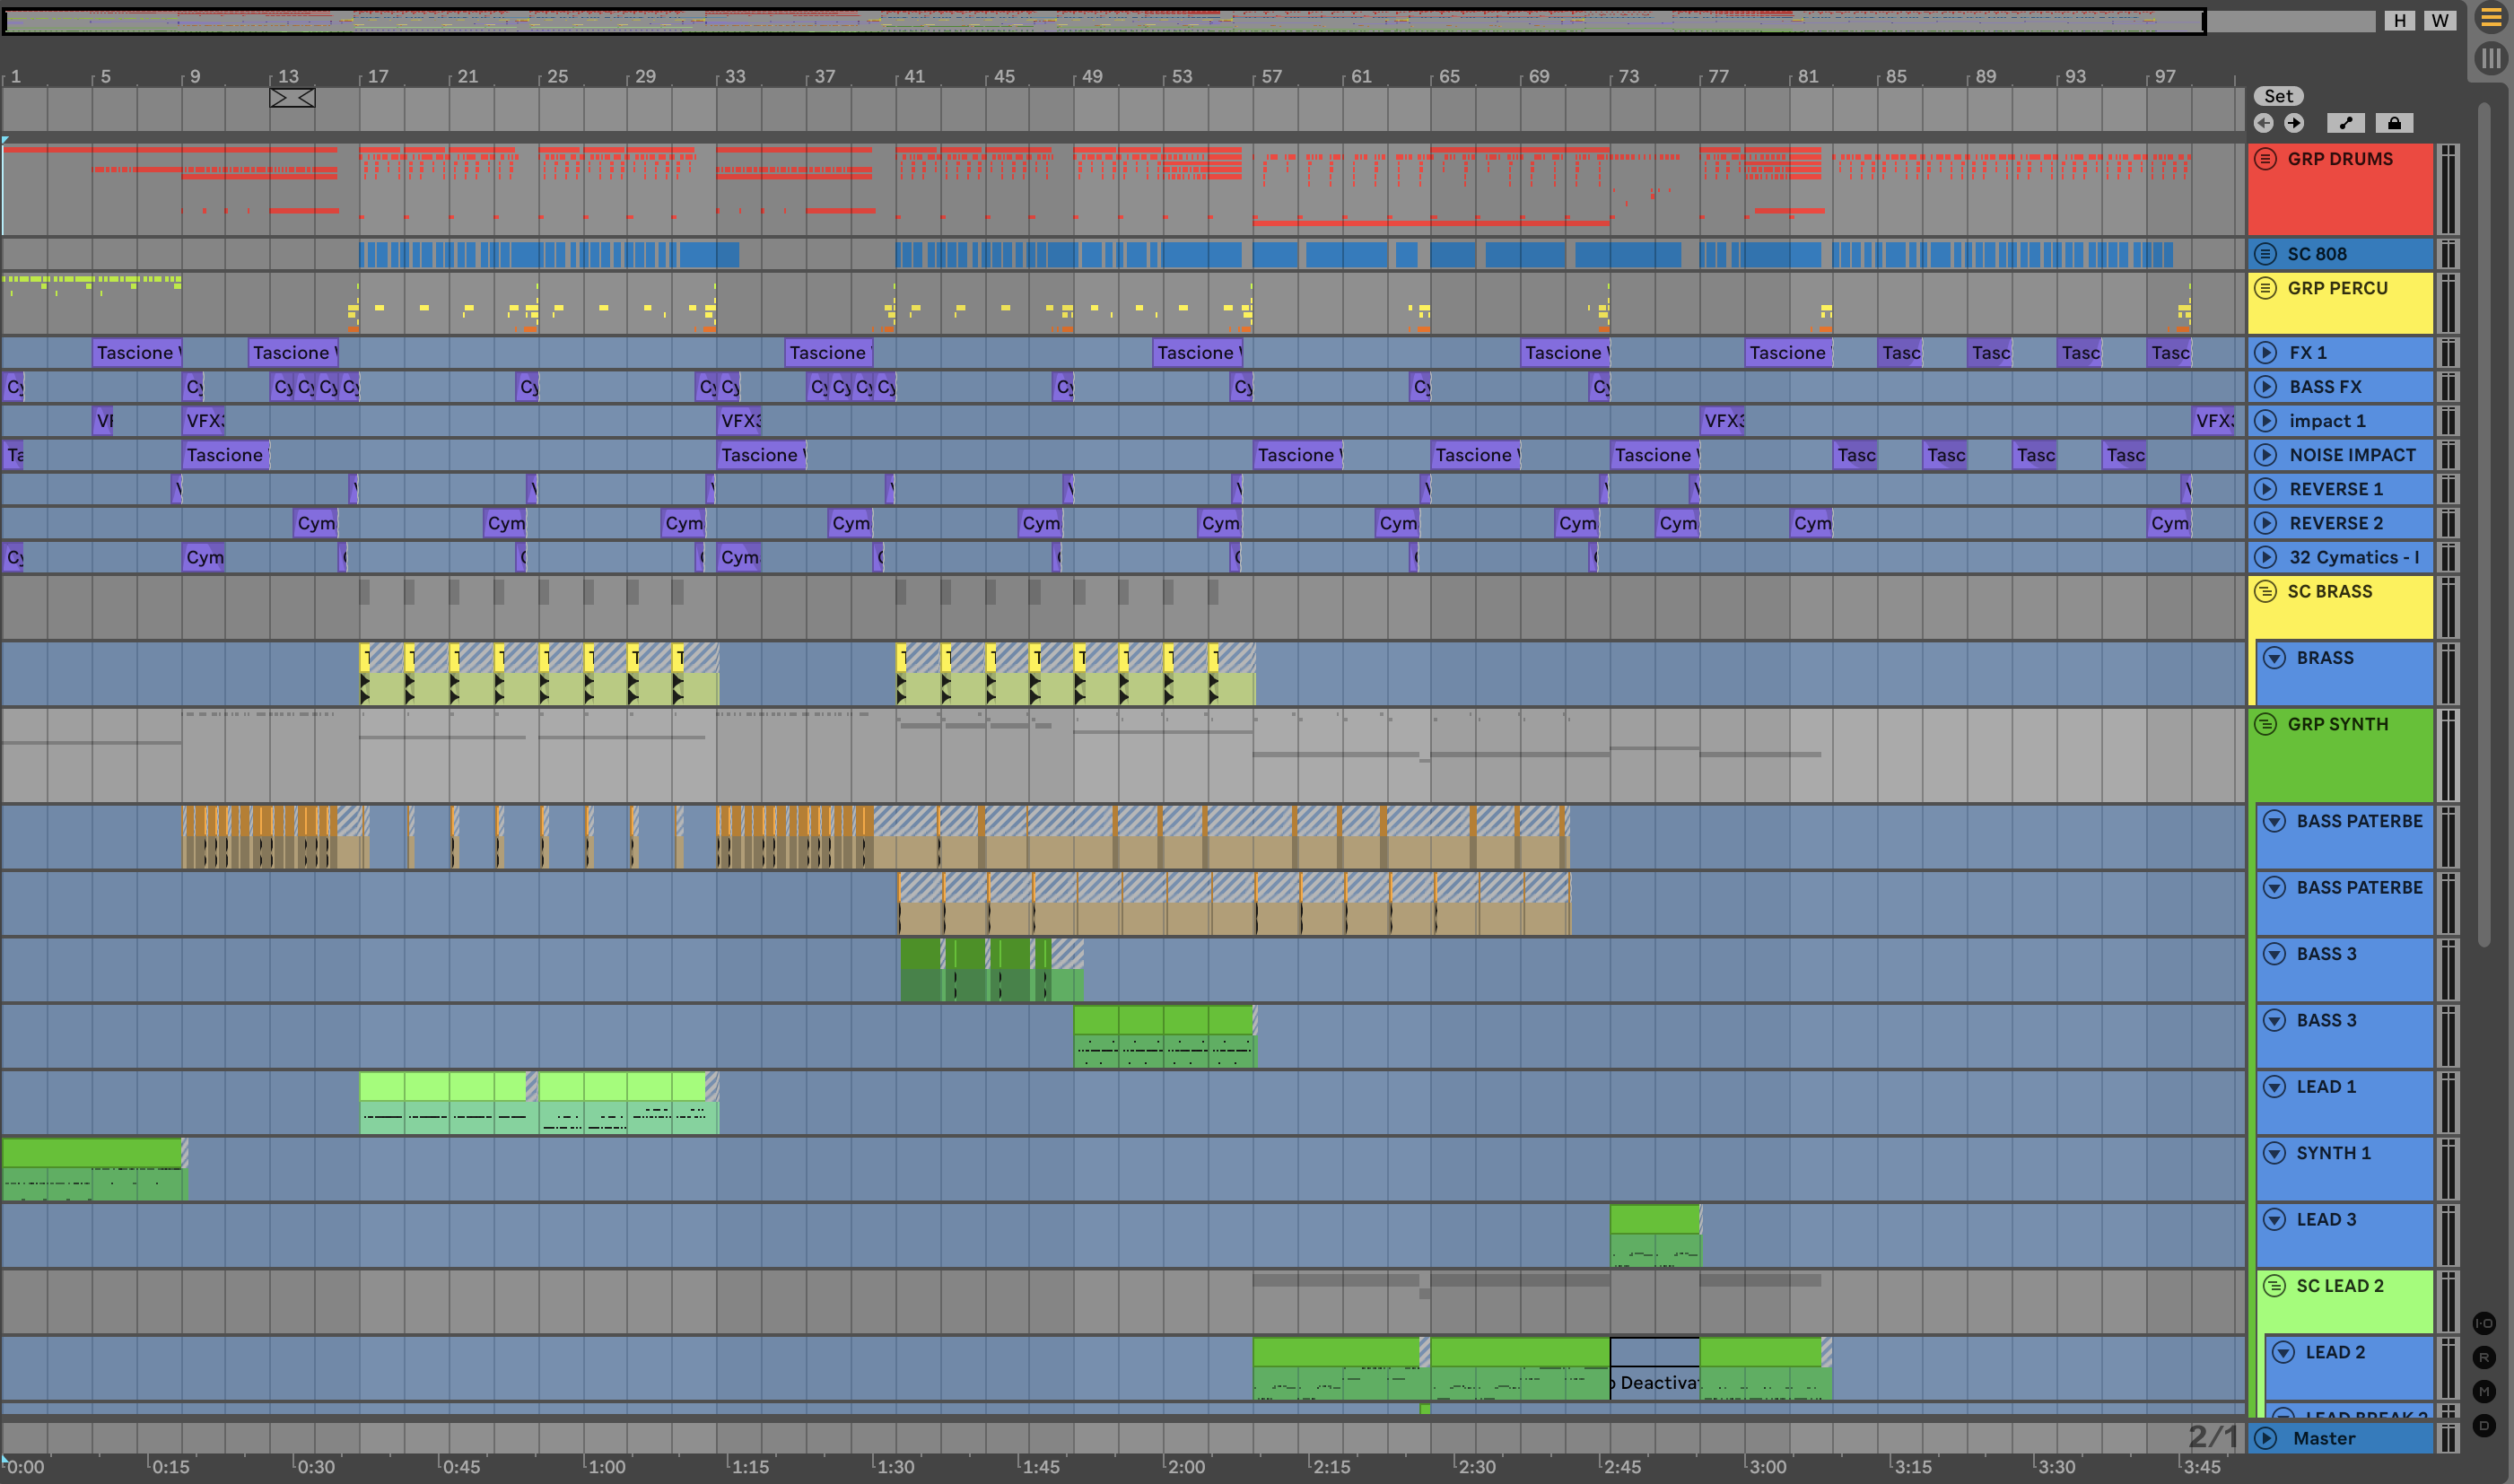Click the H optimize height button
The image size is (2514, 1484).
tap(2400, 21)
